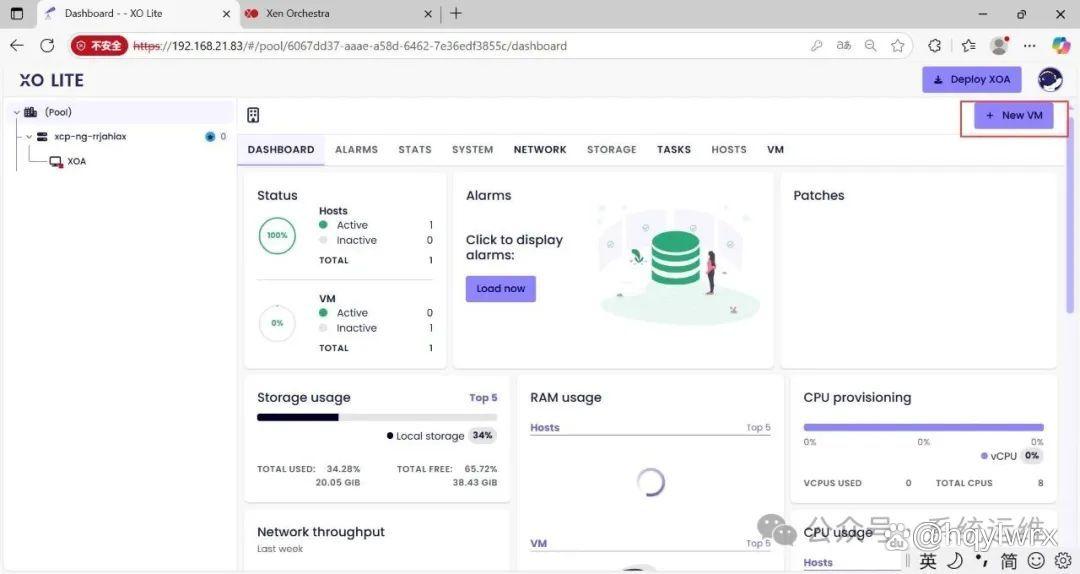The height and width of the screenshot is (574, 1080).
Task: Open browser extensions puzzle icon
Action: click(935, 45)
